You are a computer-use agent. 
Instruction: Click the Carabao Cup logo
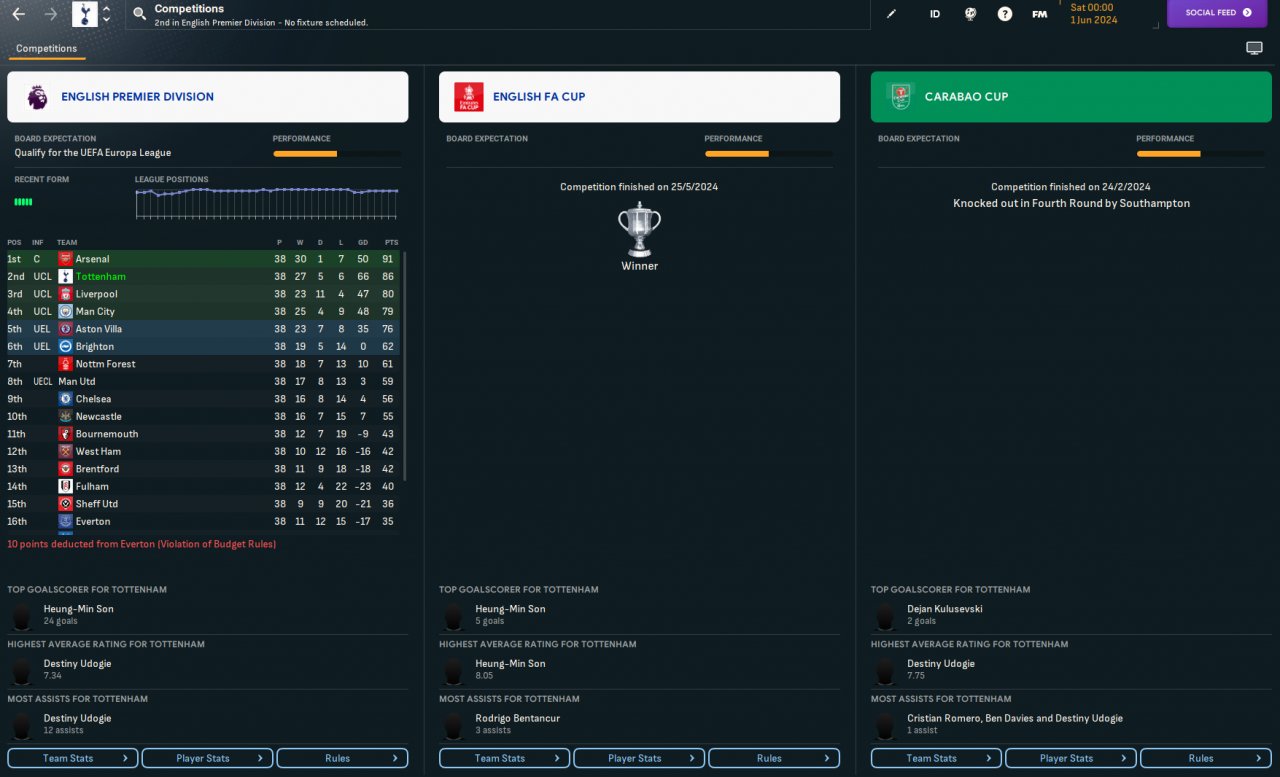(901, 97)
